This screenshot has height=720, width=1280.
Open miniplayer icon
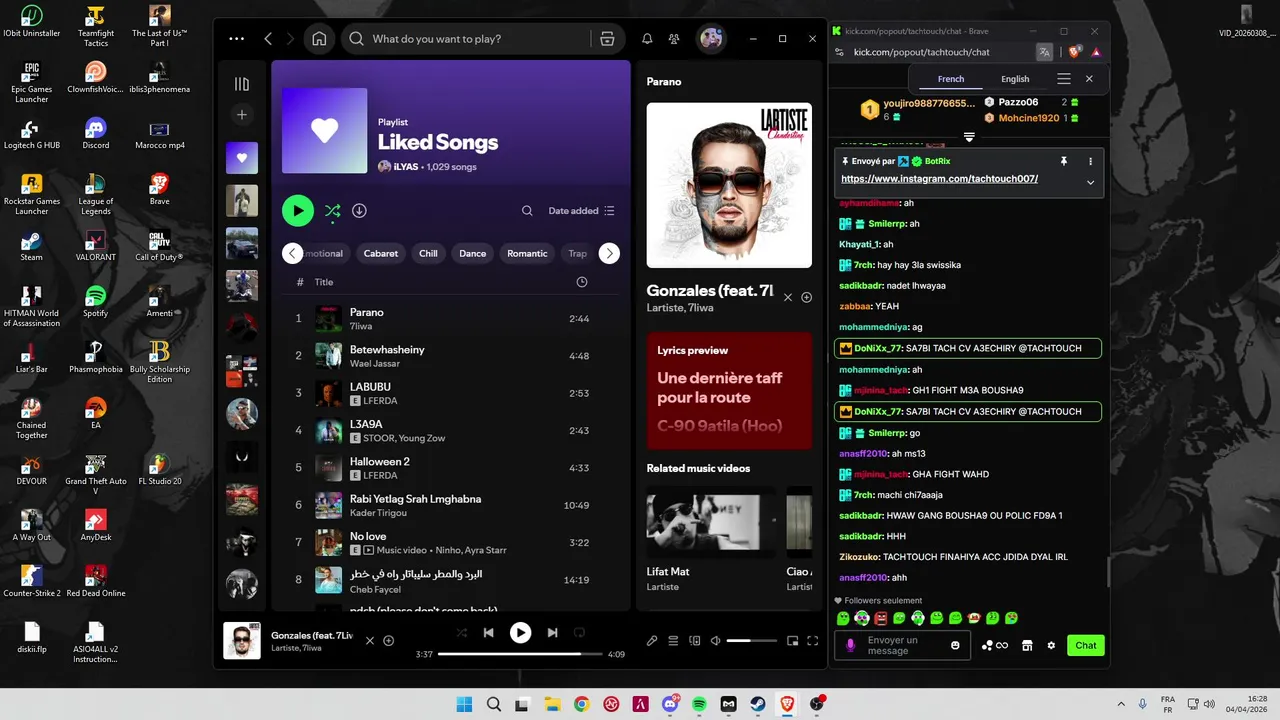tap(792, 641)
